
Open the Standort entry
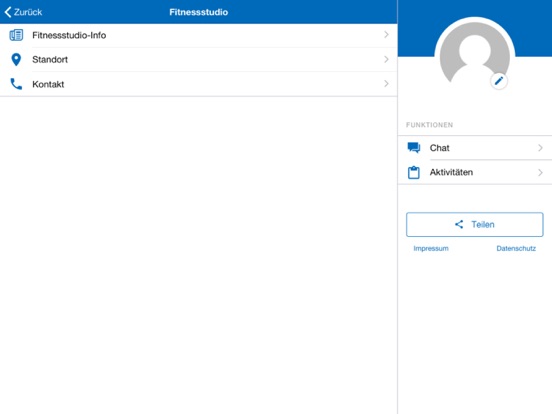pos(199,59)
